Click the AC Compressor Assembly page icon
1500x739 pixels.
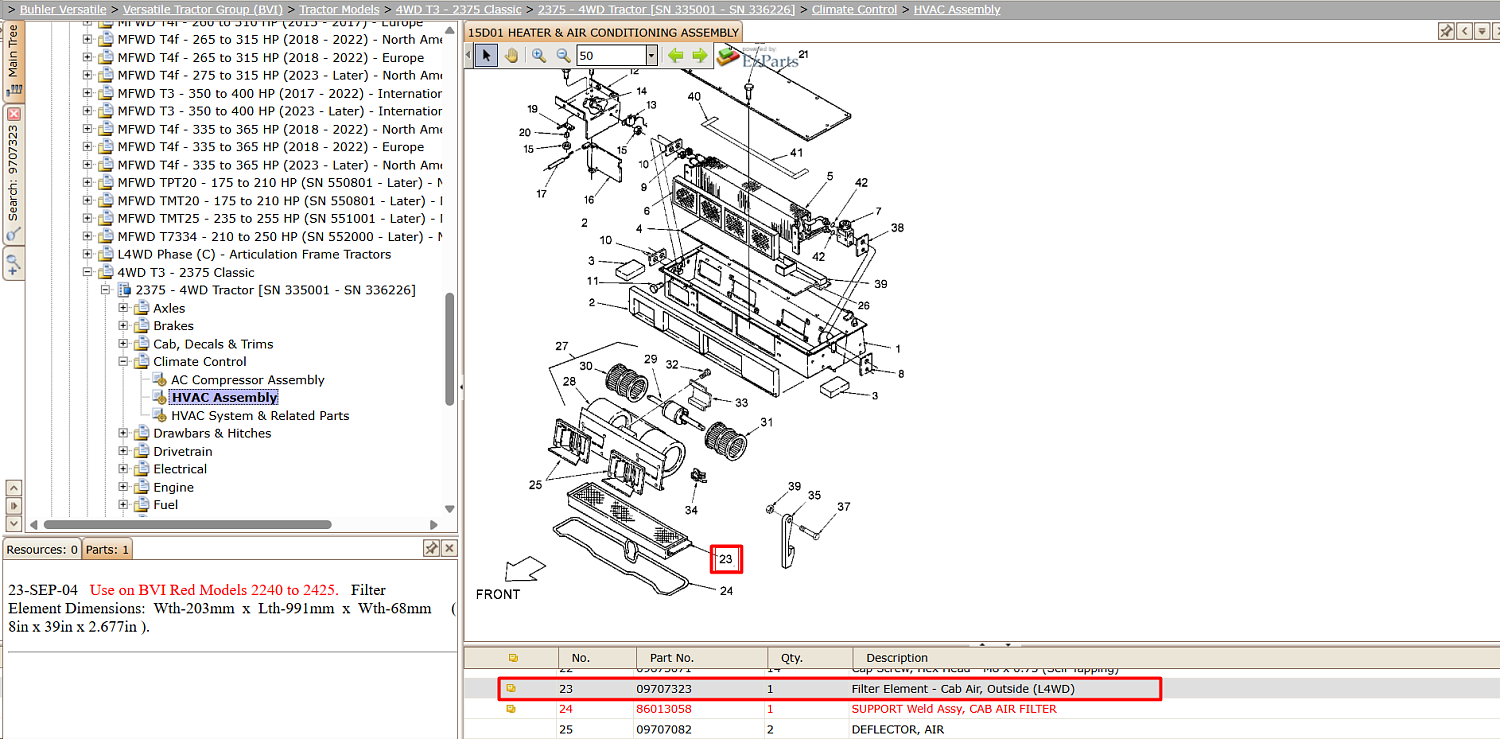tap(160, 380)
